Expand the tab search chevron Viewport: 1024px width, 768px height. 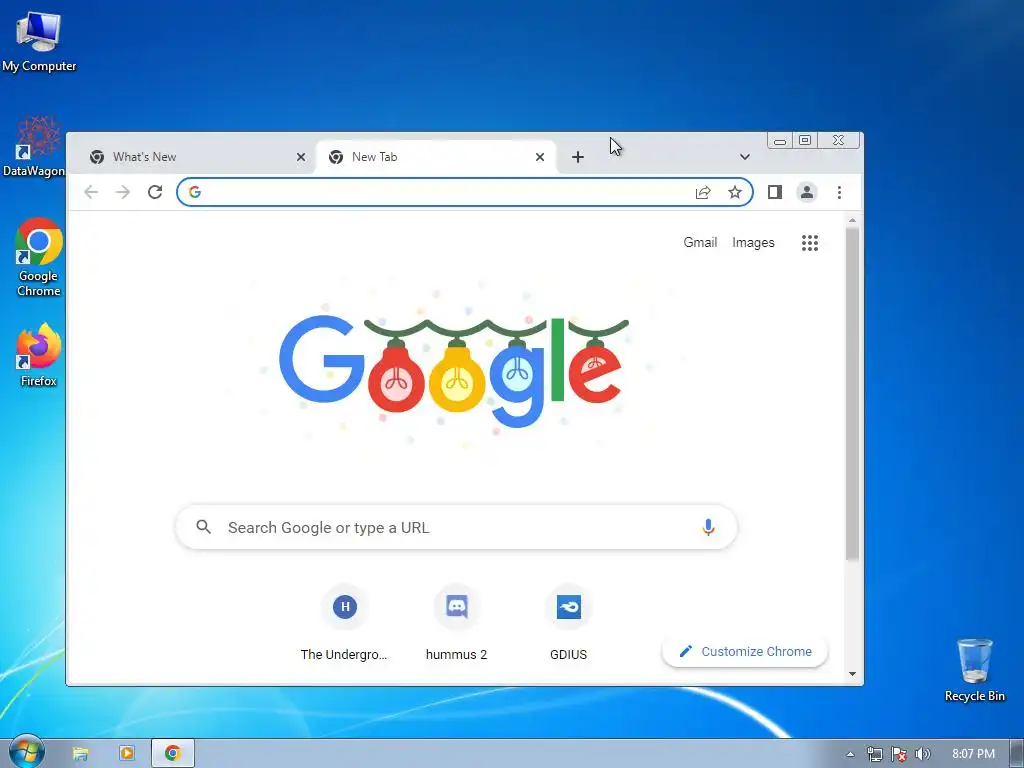coord(744,157)
